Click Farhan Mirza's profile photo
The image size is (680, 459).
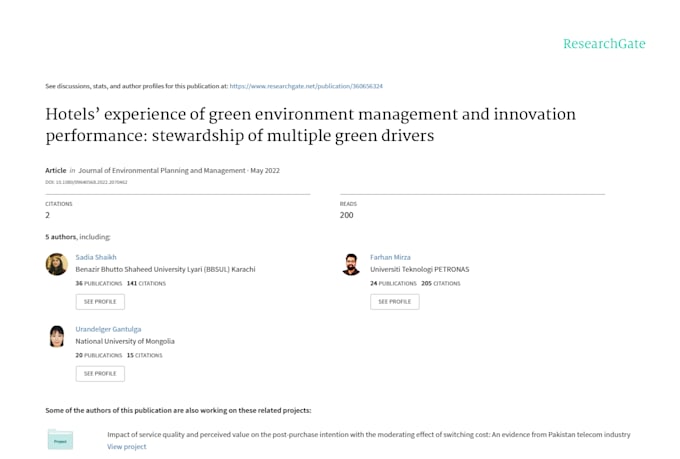tap(351, 264)
